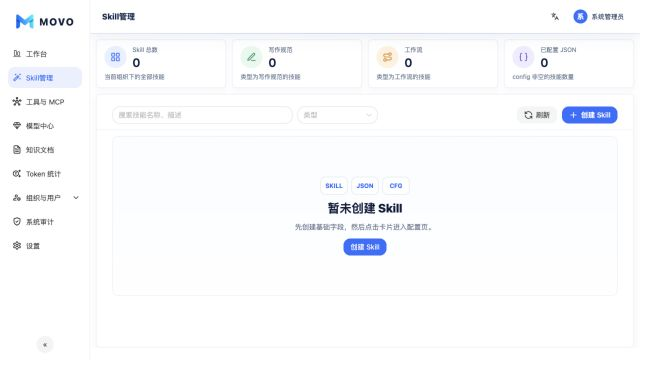Click the centered 创建 Skill button
The height and width of the screenshot is (378, 658).
365,247
